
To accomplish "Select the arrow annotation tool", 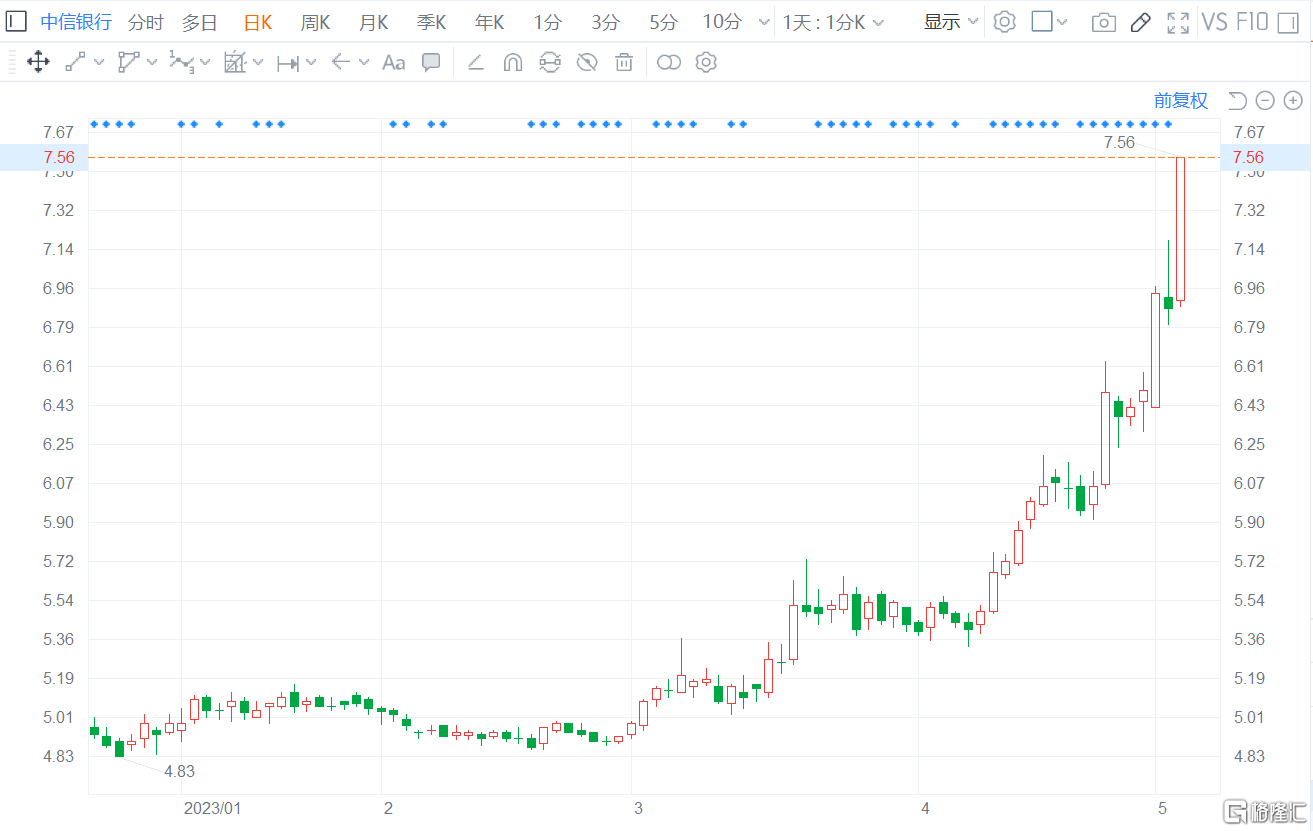I will 340,62.
